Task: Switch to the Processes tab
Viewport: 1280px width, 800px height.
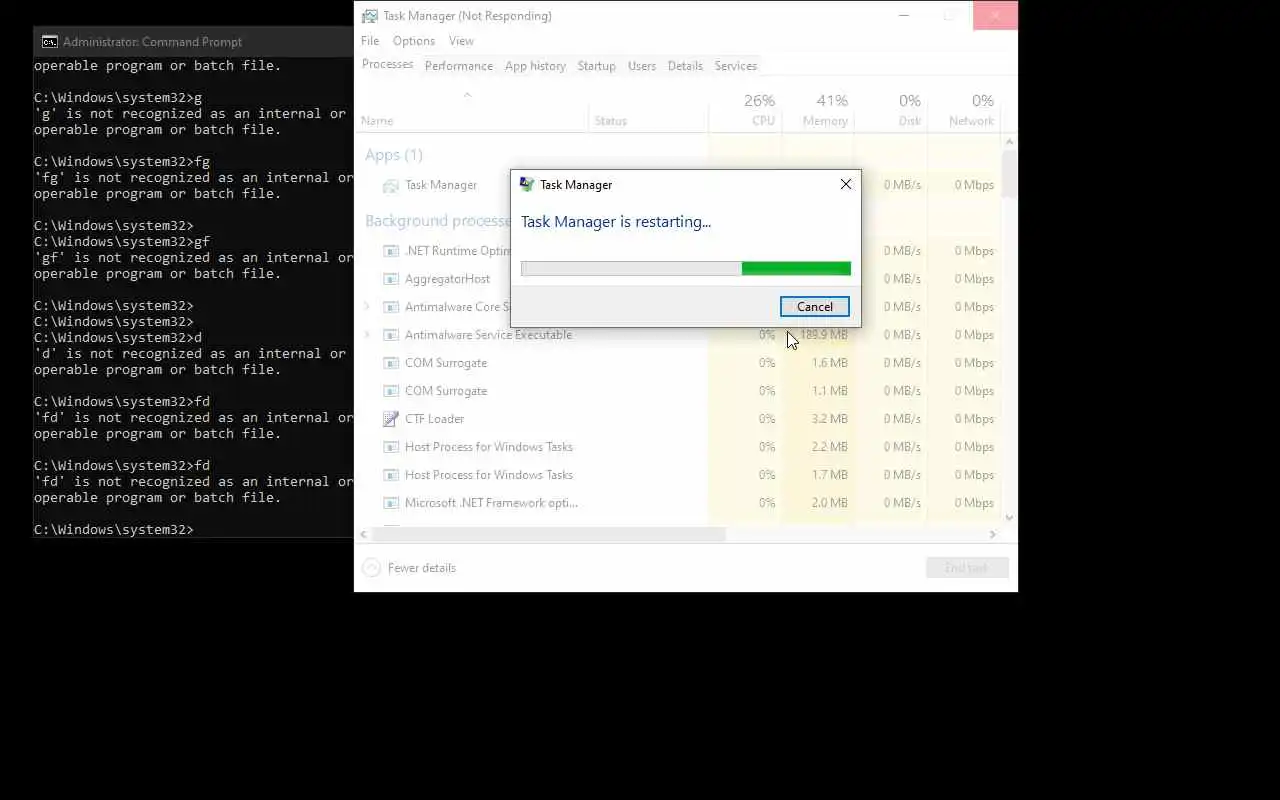Action: [x=387, y=65]
